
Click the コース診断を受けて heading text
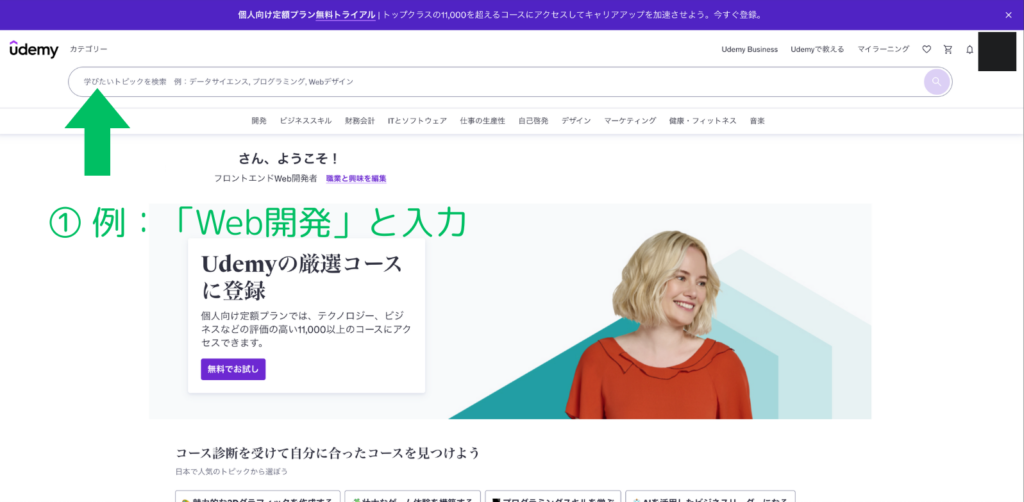point(328,452)
